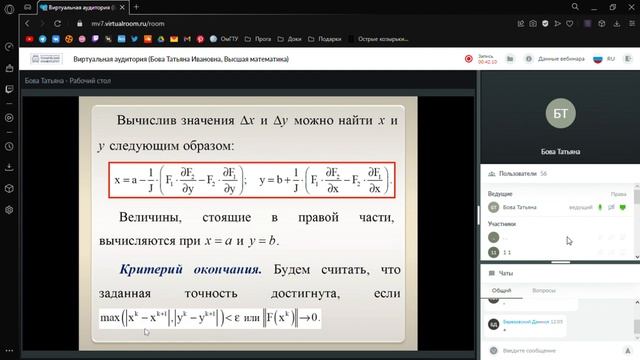Click the mv7.virtualroom.ru address field

(x=128, y=24)
